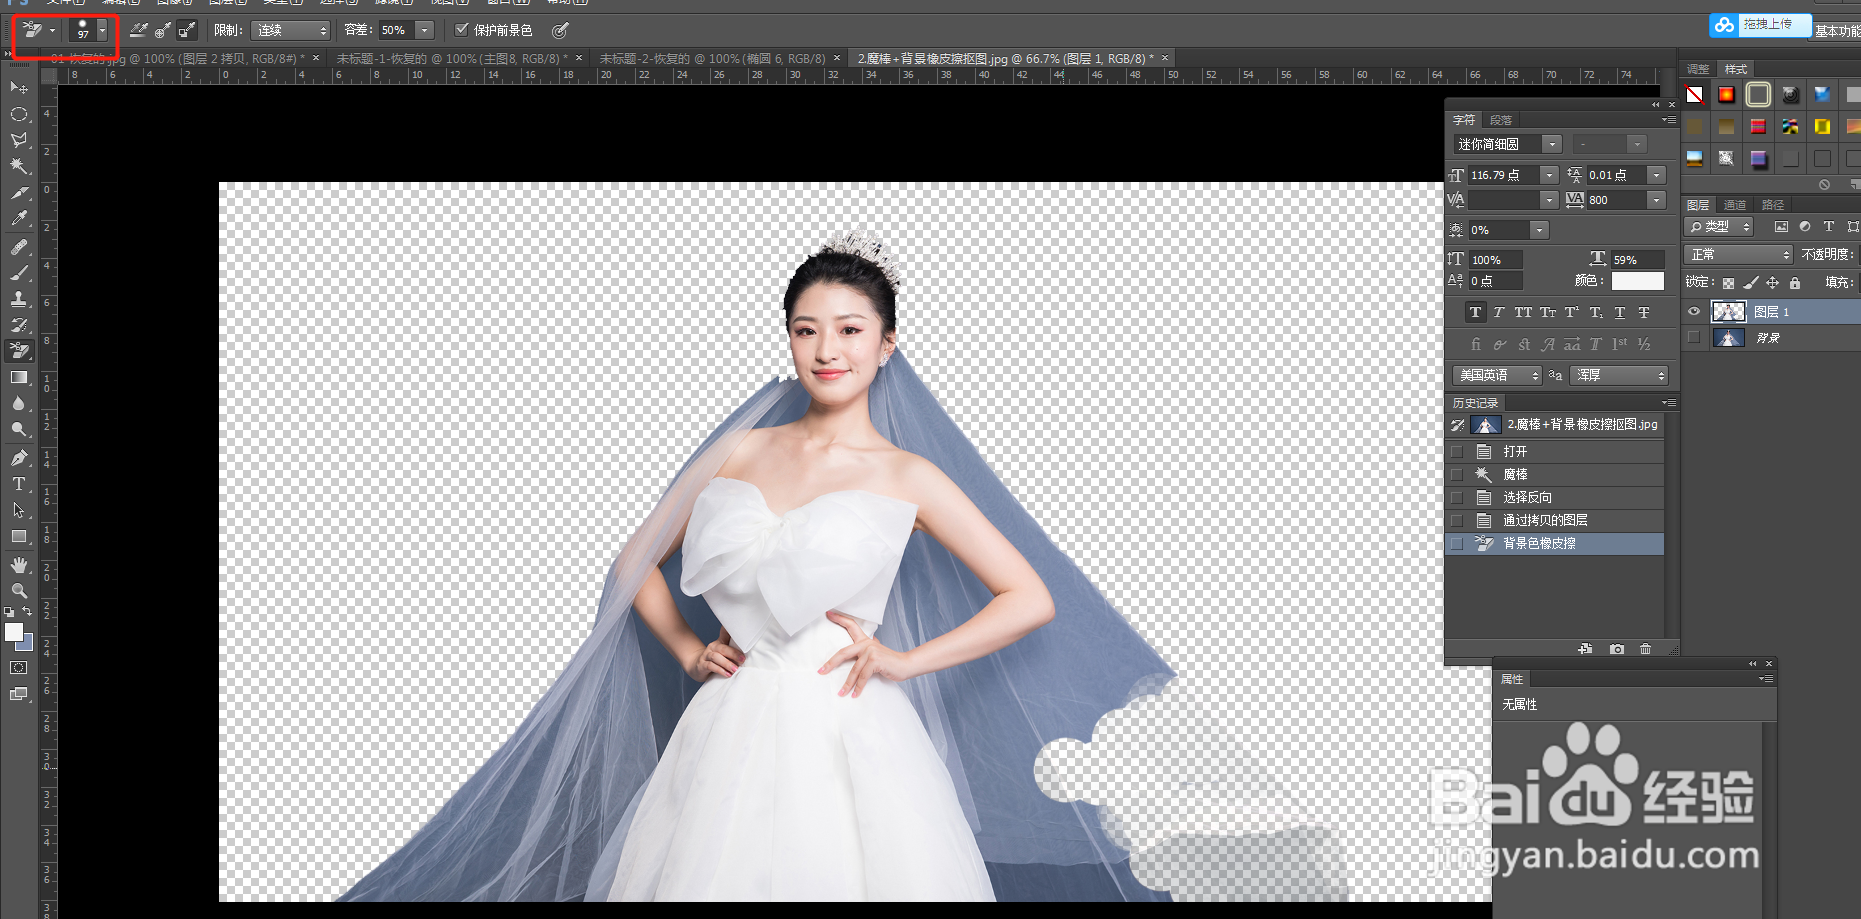Select the Gradient tool
The height and width of the screenshot is (919, 1861).
point(19,377)
